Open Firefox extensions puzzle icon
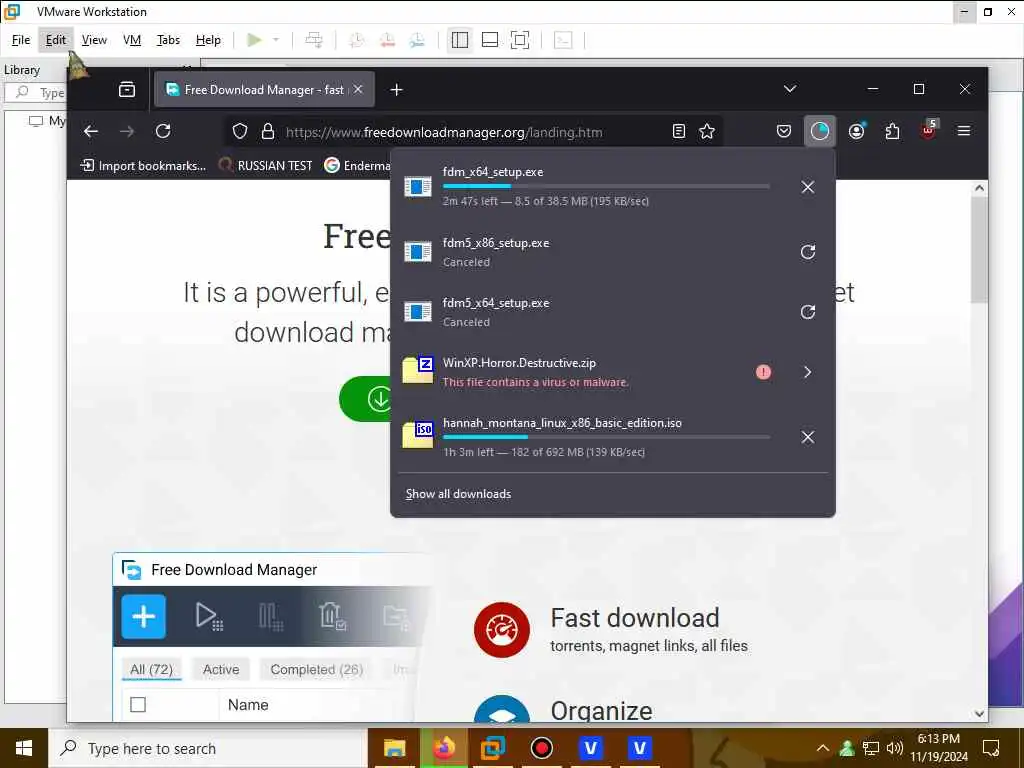This screenshot has width=1024, height=768. click(892, 131)
